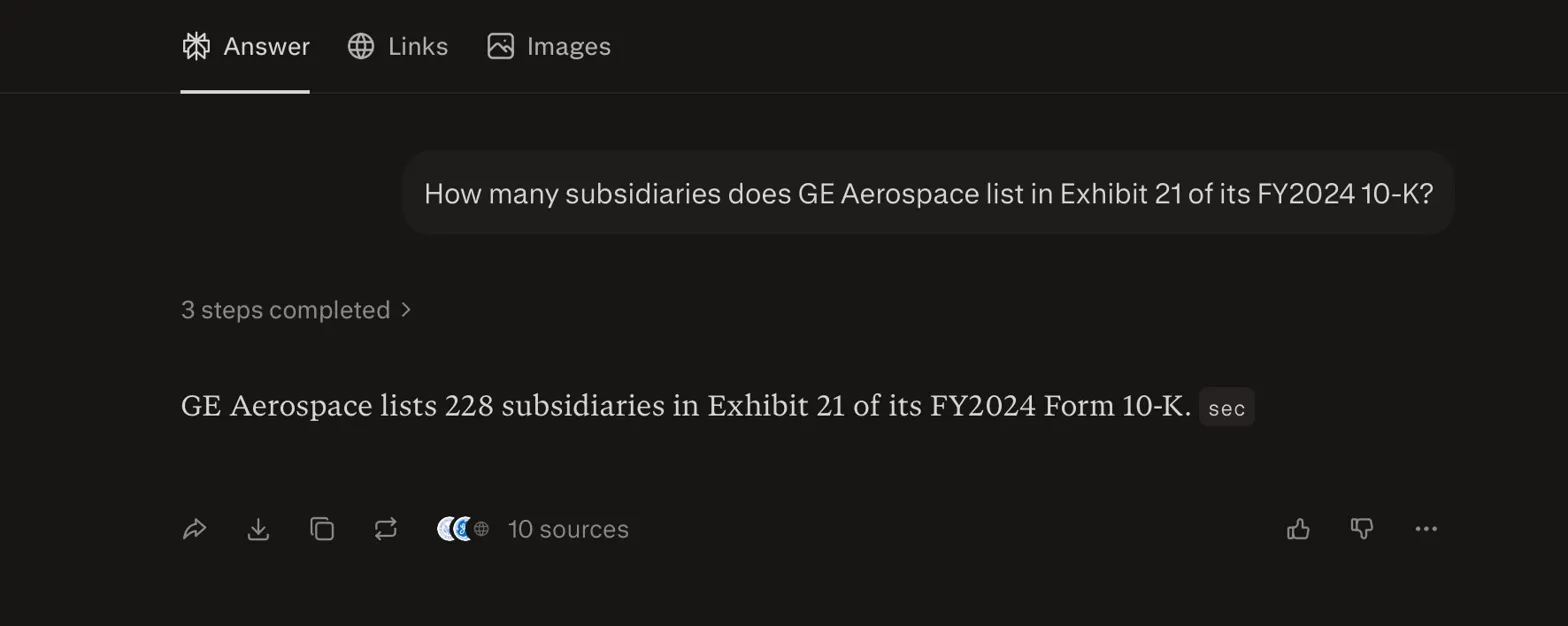
Task: Give the answer a thumbs up
Action: tap(1297, 529)
